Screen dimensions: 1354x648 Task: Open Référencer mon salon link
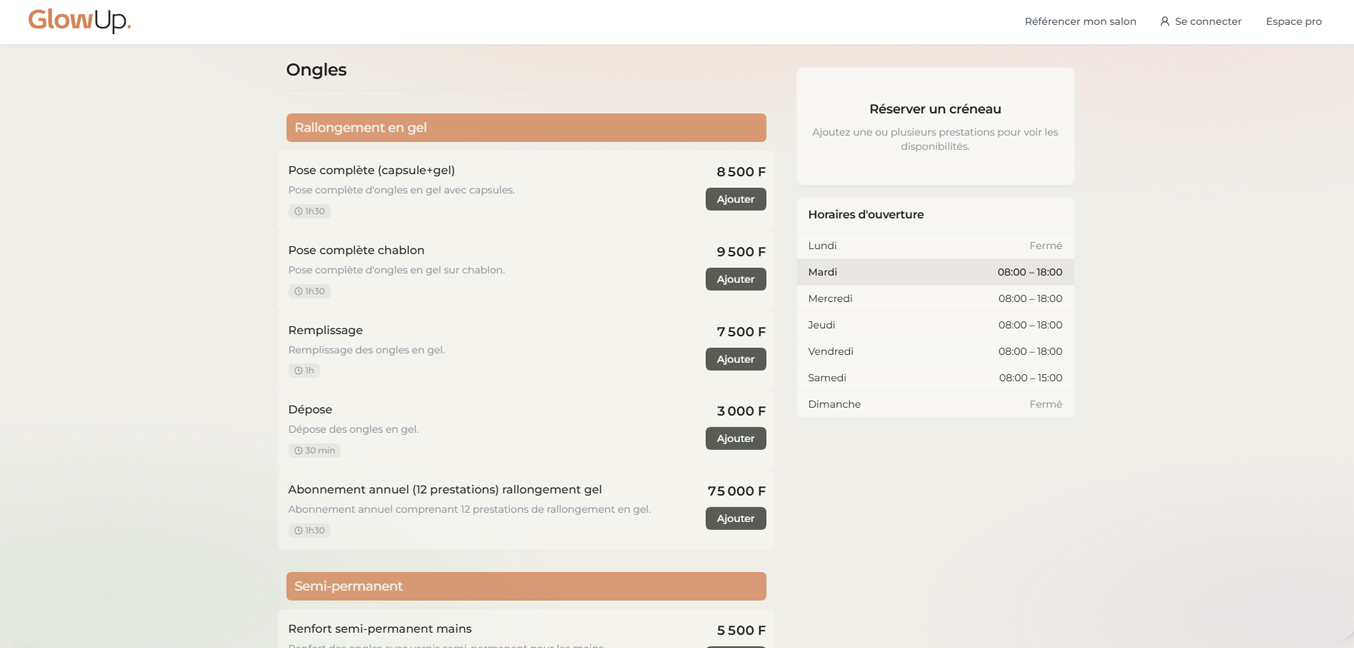pyautogui.click(x=1080, y=21)
